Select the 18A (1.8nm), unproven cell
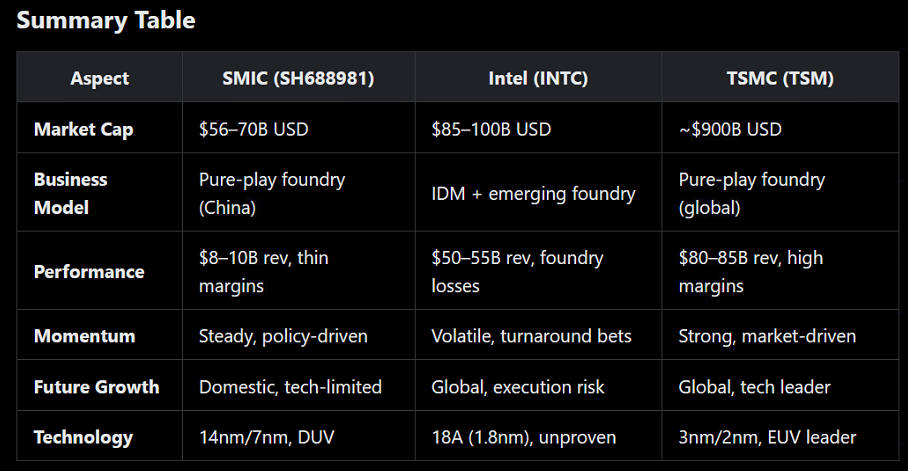 coord(524,437)
